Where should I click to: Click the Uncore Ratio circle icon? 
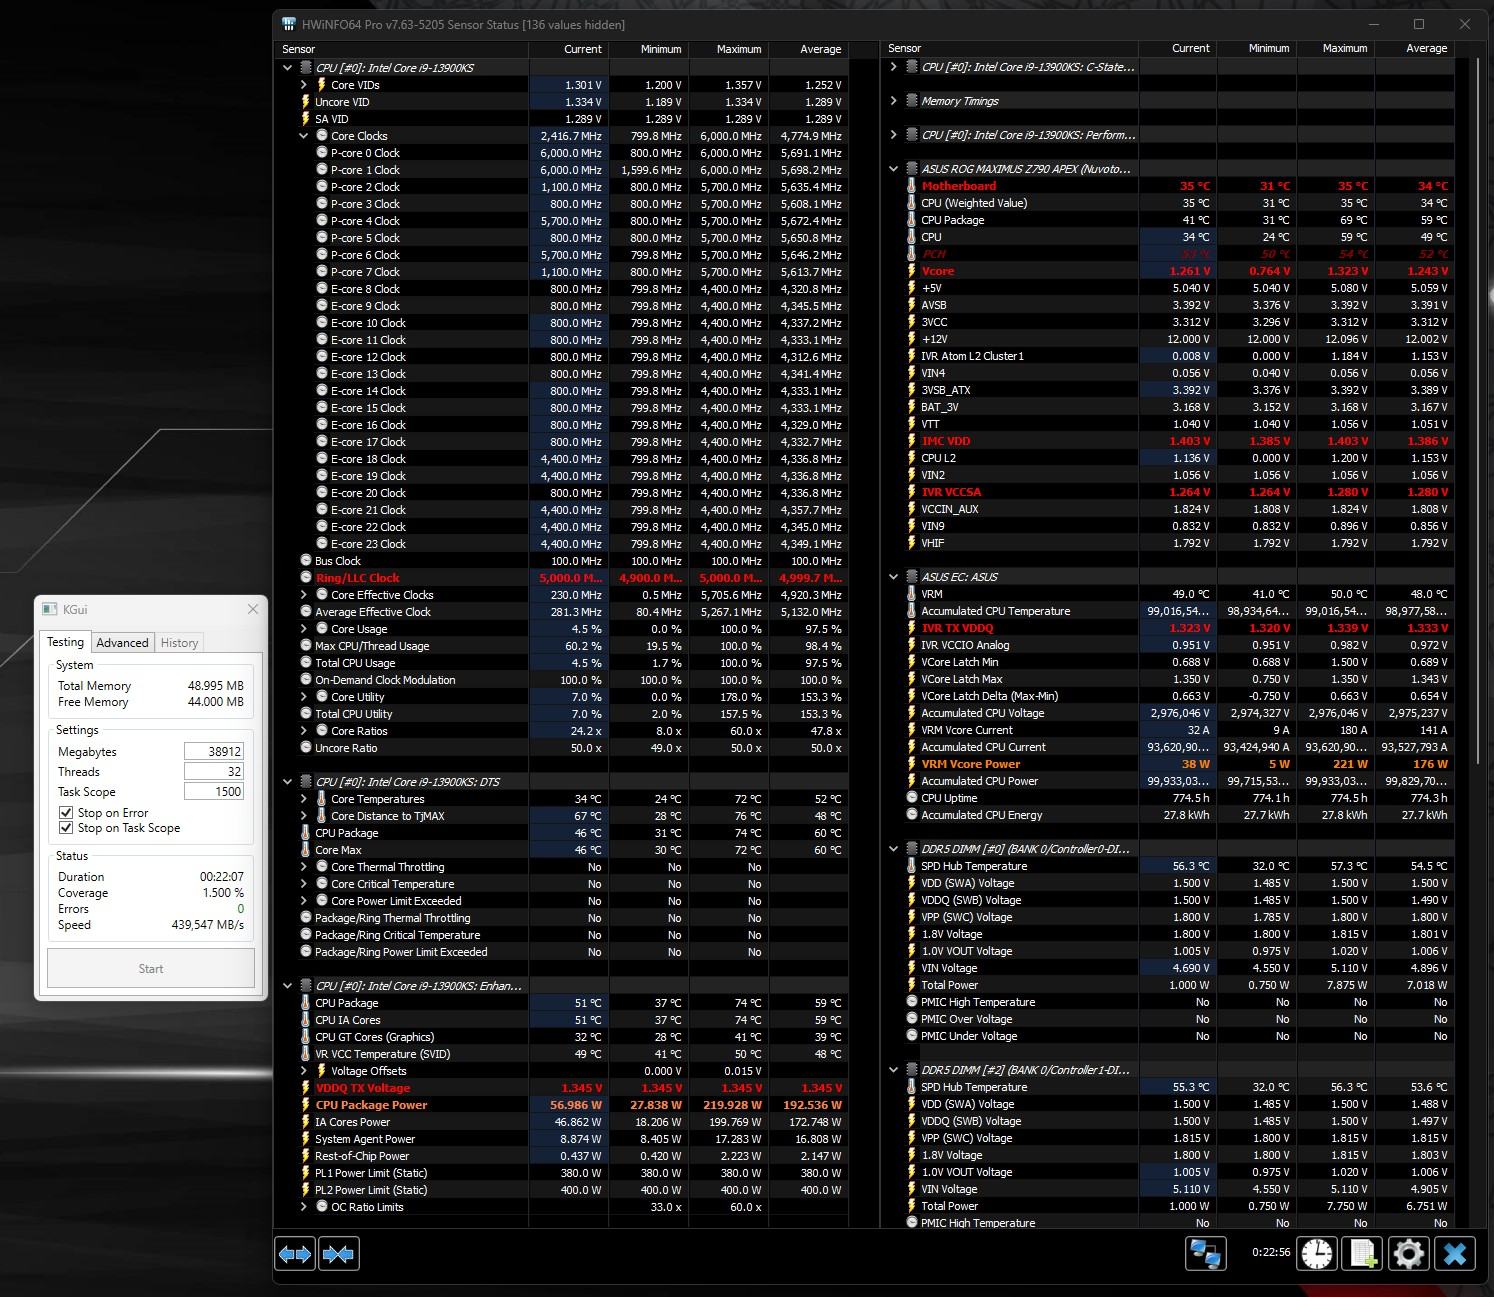[306, 748]
